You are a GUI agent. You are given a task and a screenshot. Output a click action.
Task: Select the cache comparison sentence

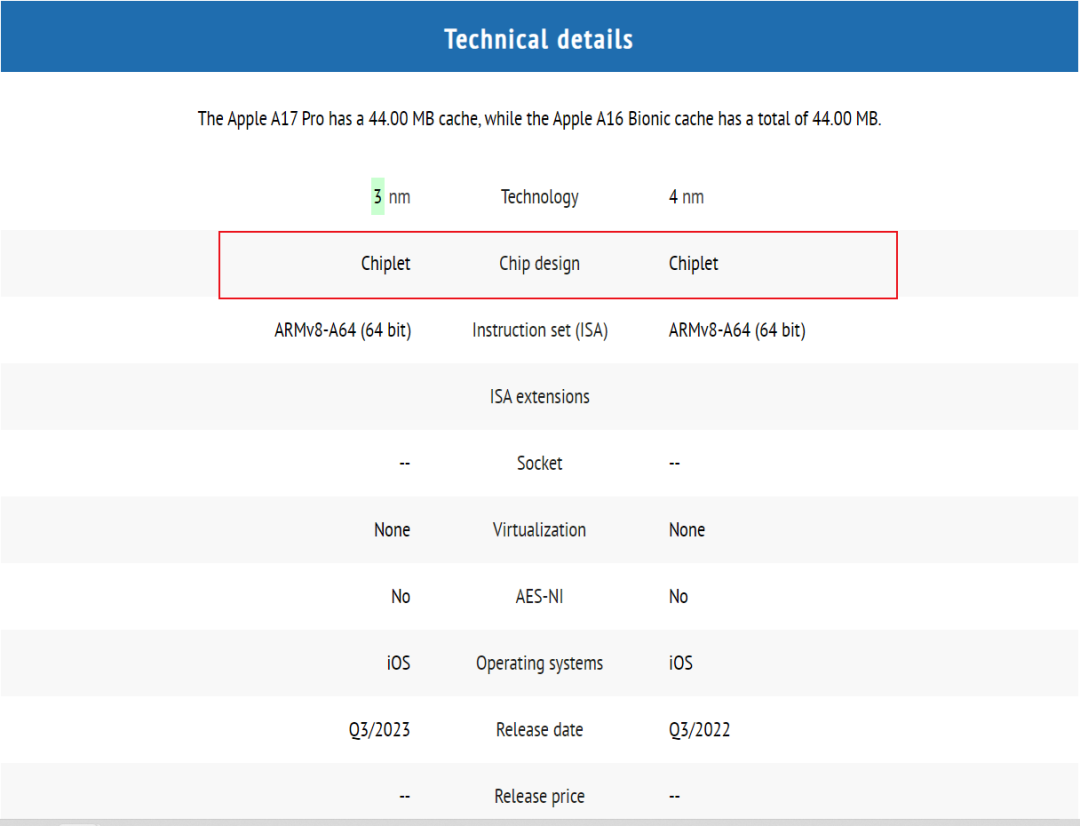(x=539, y=118)
